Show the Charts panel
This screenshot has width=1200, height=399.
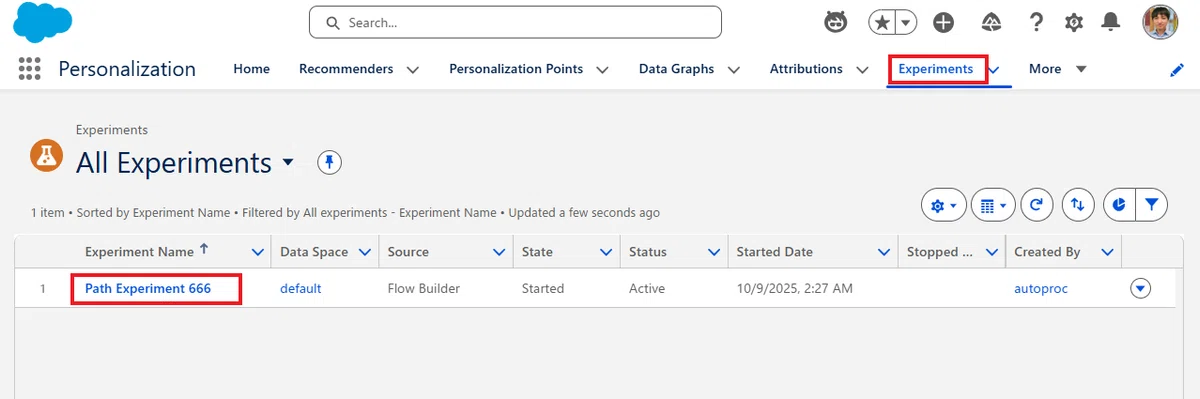[1119, 205]
